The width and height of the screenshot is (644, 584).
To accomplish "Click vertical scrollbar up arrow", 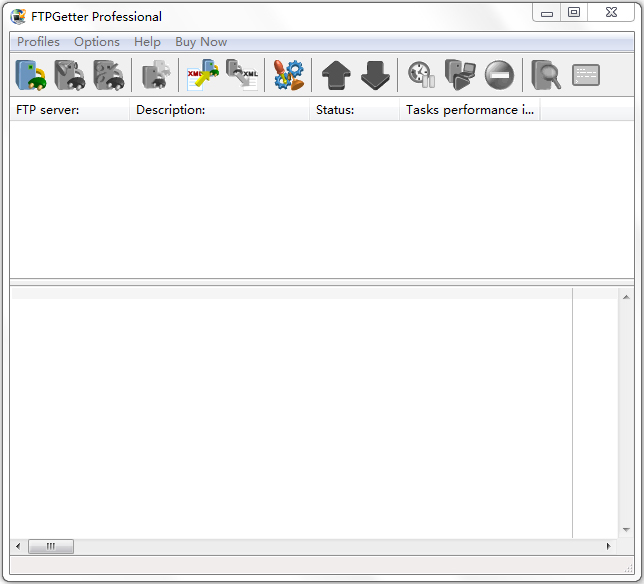I will 626,297.
